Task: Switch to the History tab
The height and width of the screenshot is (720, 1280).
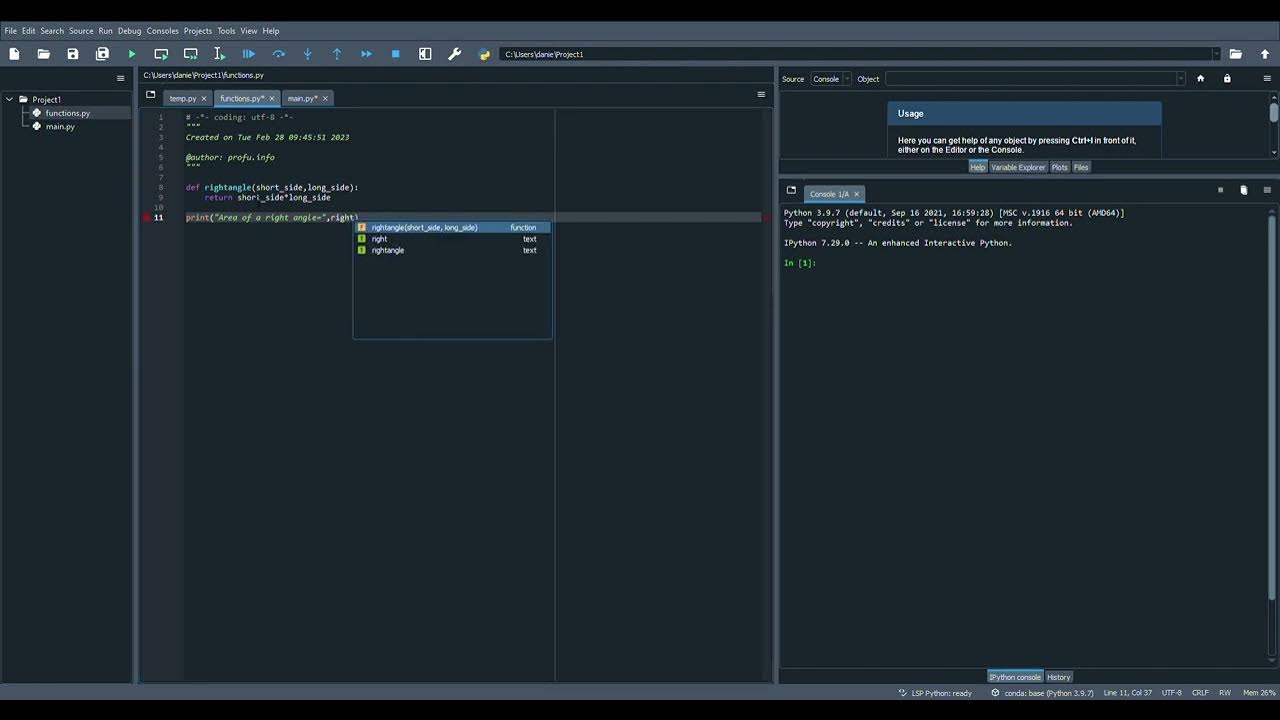Action: [1058, 677]
